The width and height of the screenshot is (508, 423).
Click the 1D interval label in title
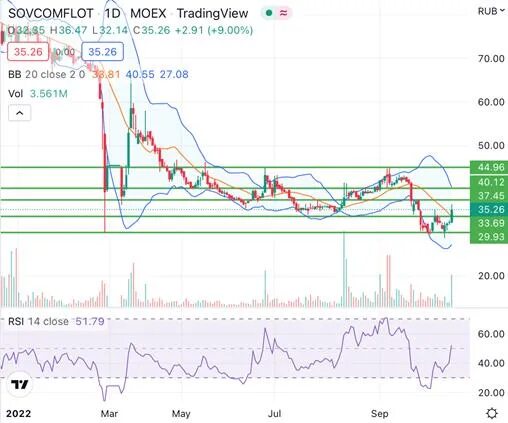[112, 13]
